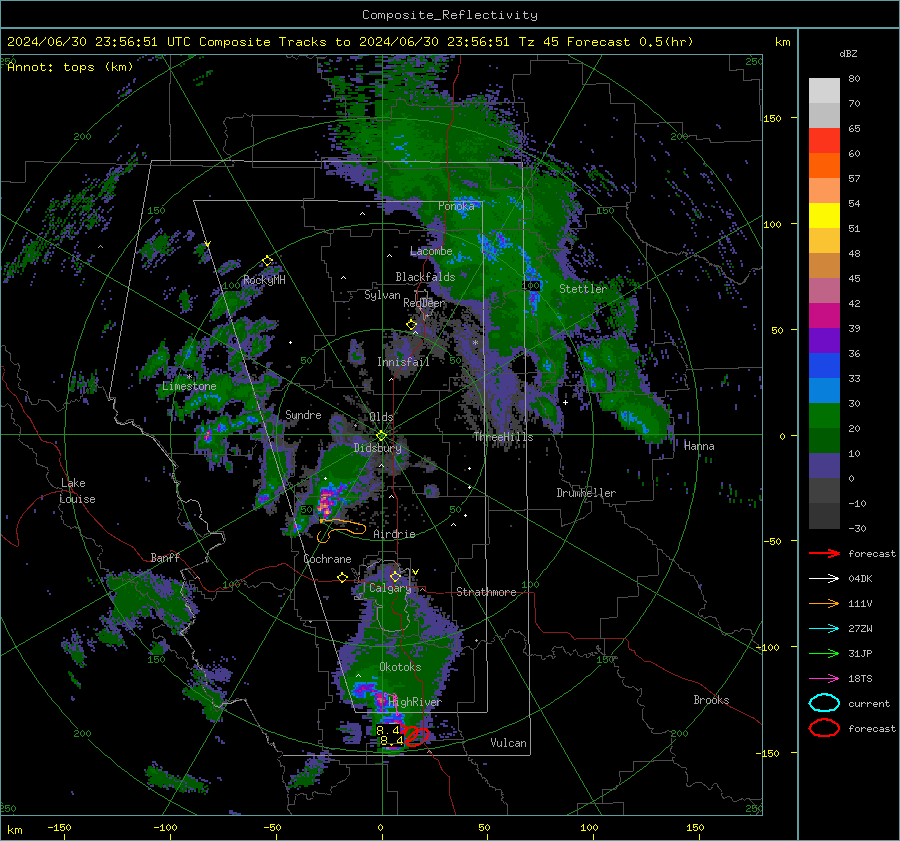Click the Sylvan town label
This screenshot has height=841, width=900.
(382, 295)
